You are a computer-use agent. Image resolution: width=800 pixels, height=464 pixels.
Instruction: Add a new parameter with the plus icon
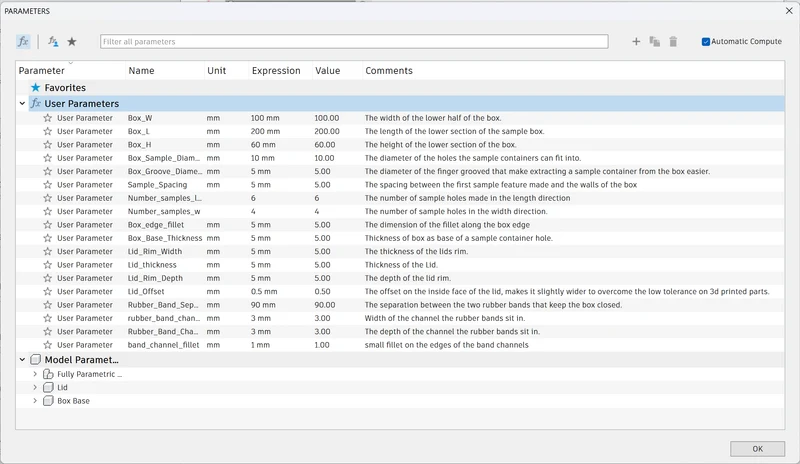click(636, 41)
